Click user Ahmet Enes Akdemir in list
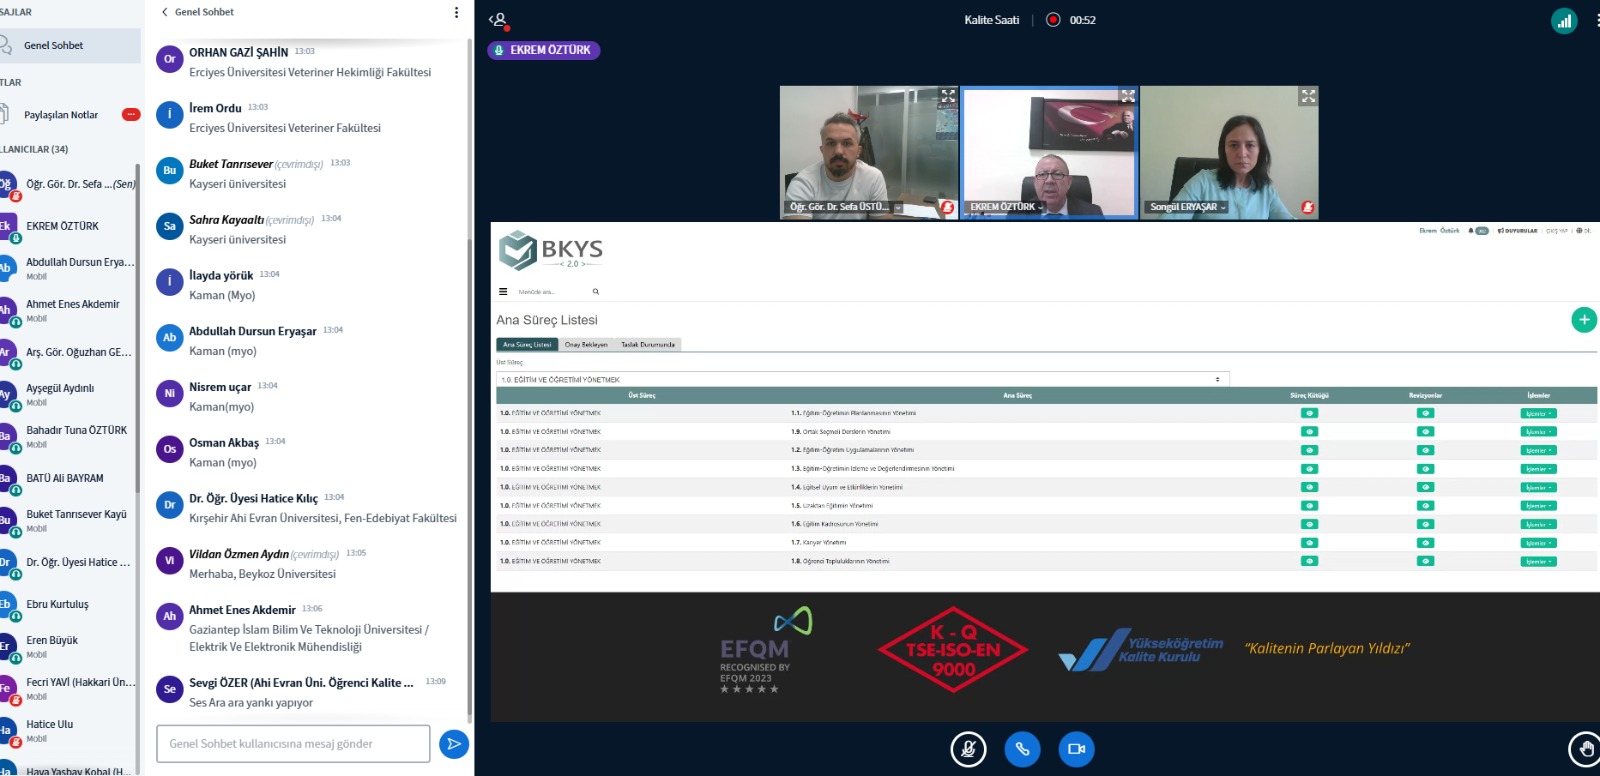This screenshot has width=1600, height=776. click(72, 305)
